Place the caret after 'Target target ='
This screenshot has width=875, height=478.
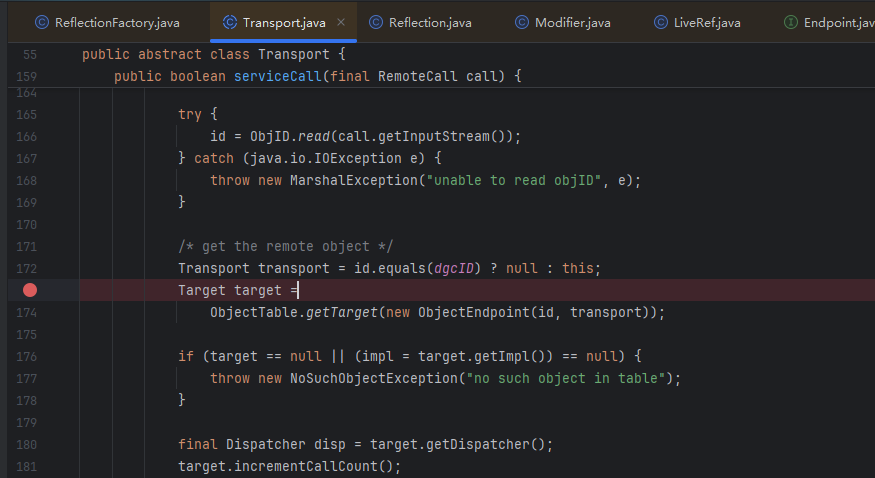pos(299,290)
